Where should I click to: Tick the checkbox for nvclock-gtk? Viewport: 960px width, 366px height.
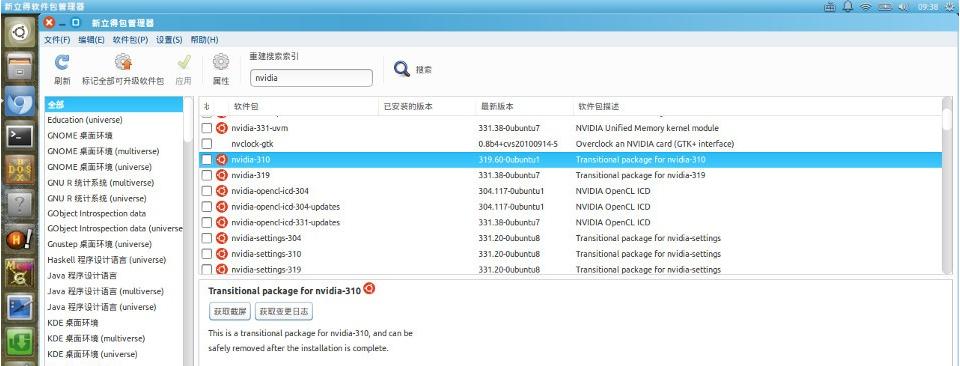point(207,144)
